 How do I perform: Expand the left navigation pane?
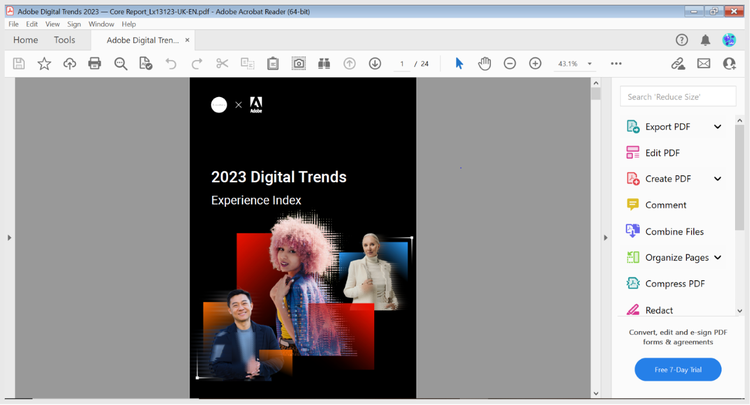(x=9, y=238)
